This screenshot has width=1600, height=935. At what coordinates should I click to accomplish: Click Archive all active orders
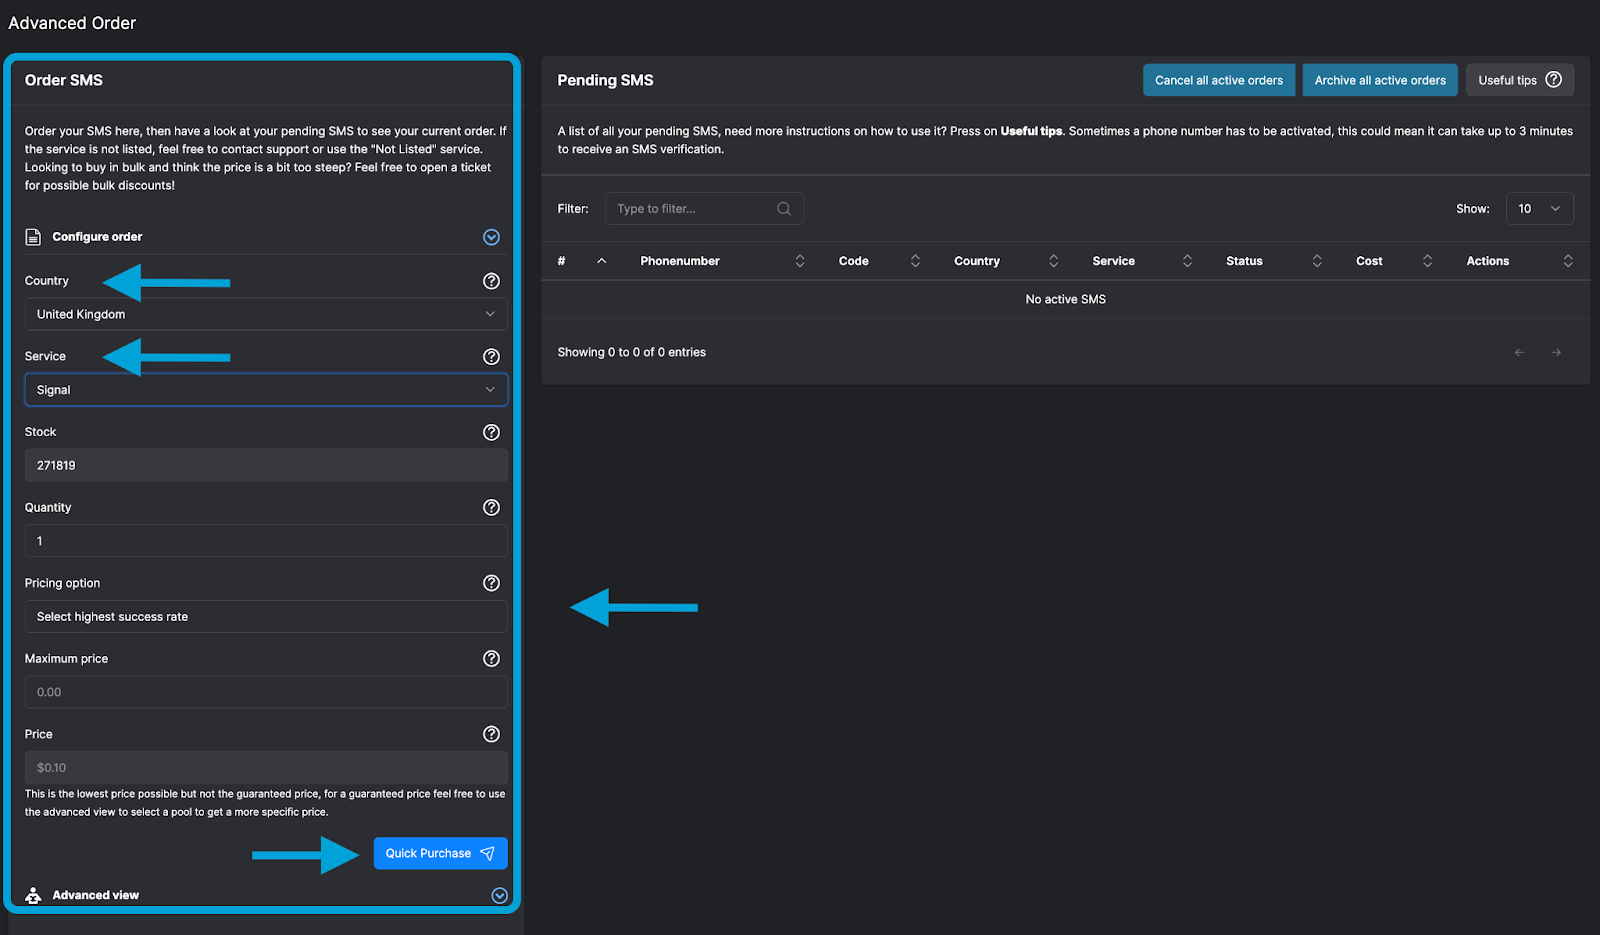[1380, 80]
